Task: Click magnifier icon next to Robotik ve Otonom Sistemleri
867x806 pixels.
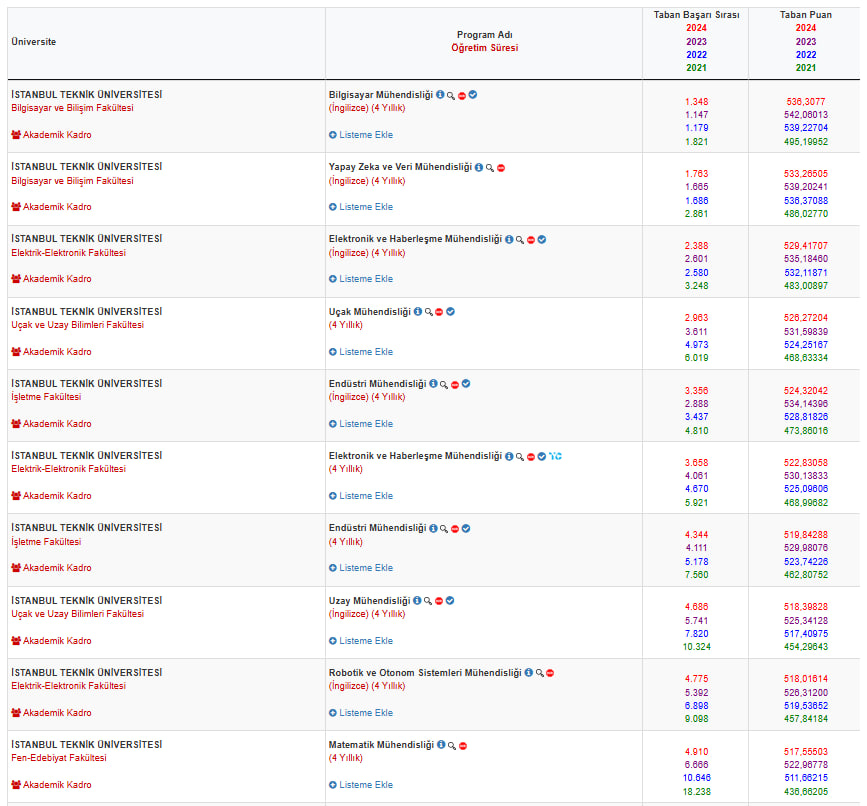Action: pyautogui.click(x=539, y=673)
